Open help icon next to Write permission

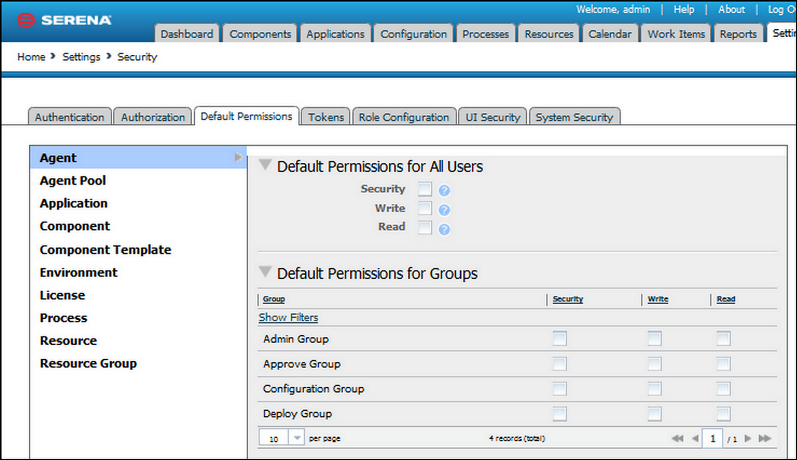pyautogui.click(x=444, y=210)
